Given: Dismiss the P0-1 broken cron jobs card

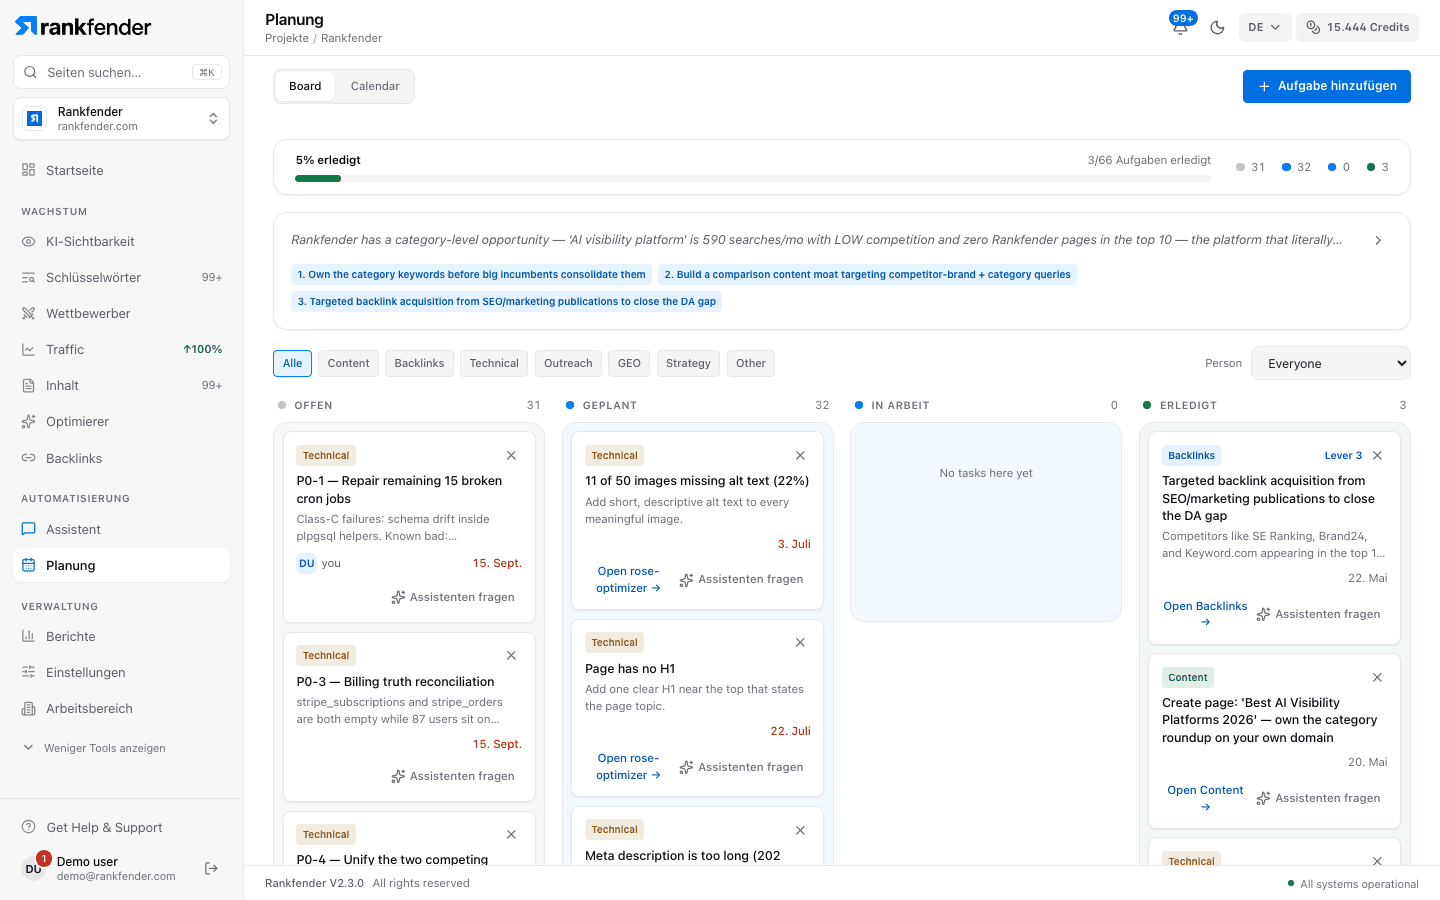Looking at the screenshot, I should coord(511,455).
